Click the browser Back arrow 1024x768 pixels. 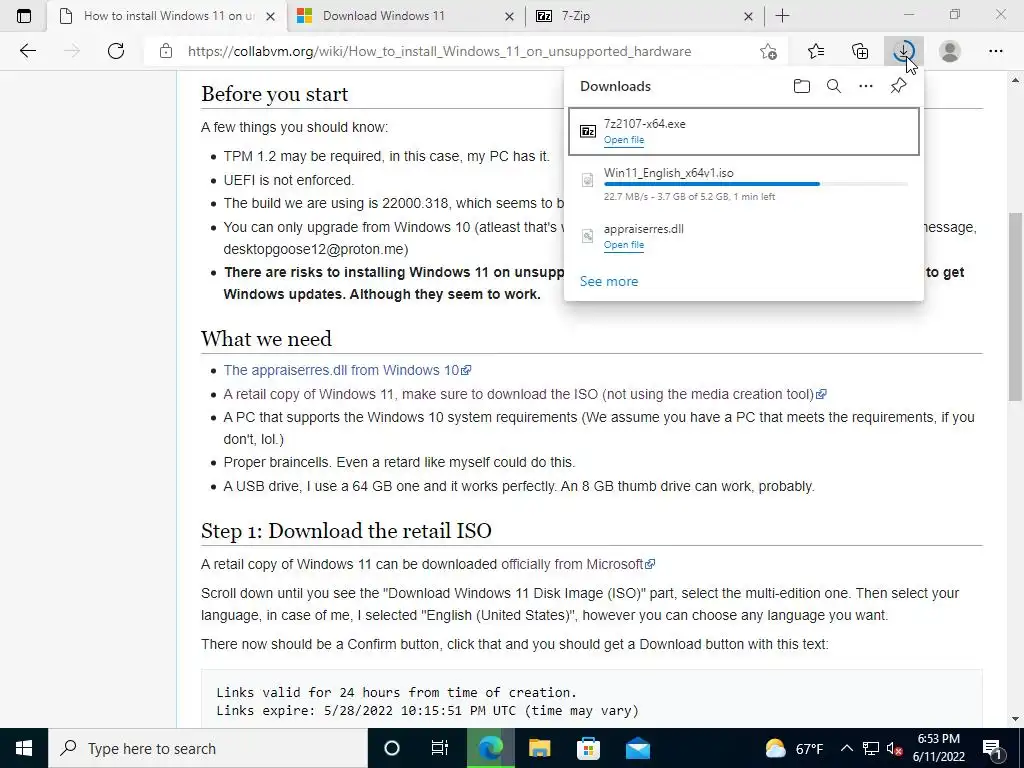[x=27, y=51]
